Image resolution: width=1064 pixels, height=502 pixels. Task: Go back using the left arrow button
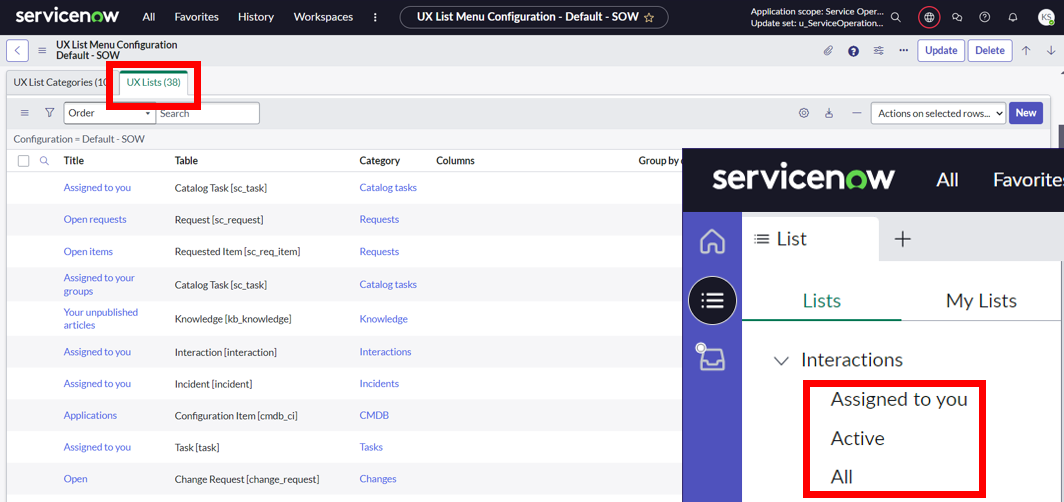click(17, 50)
